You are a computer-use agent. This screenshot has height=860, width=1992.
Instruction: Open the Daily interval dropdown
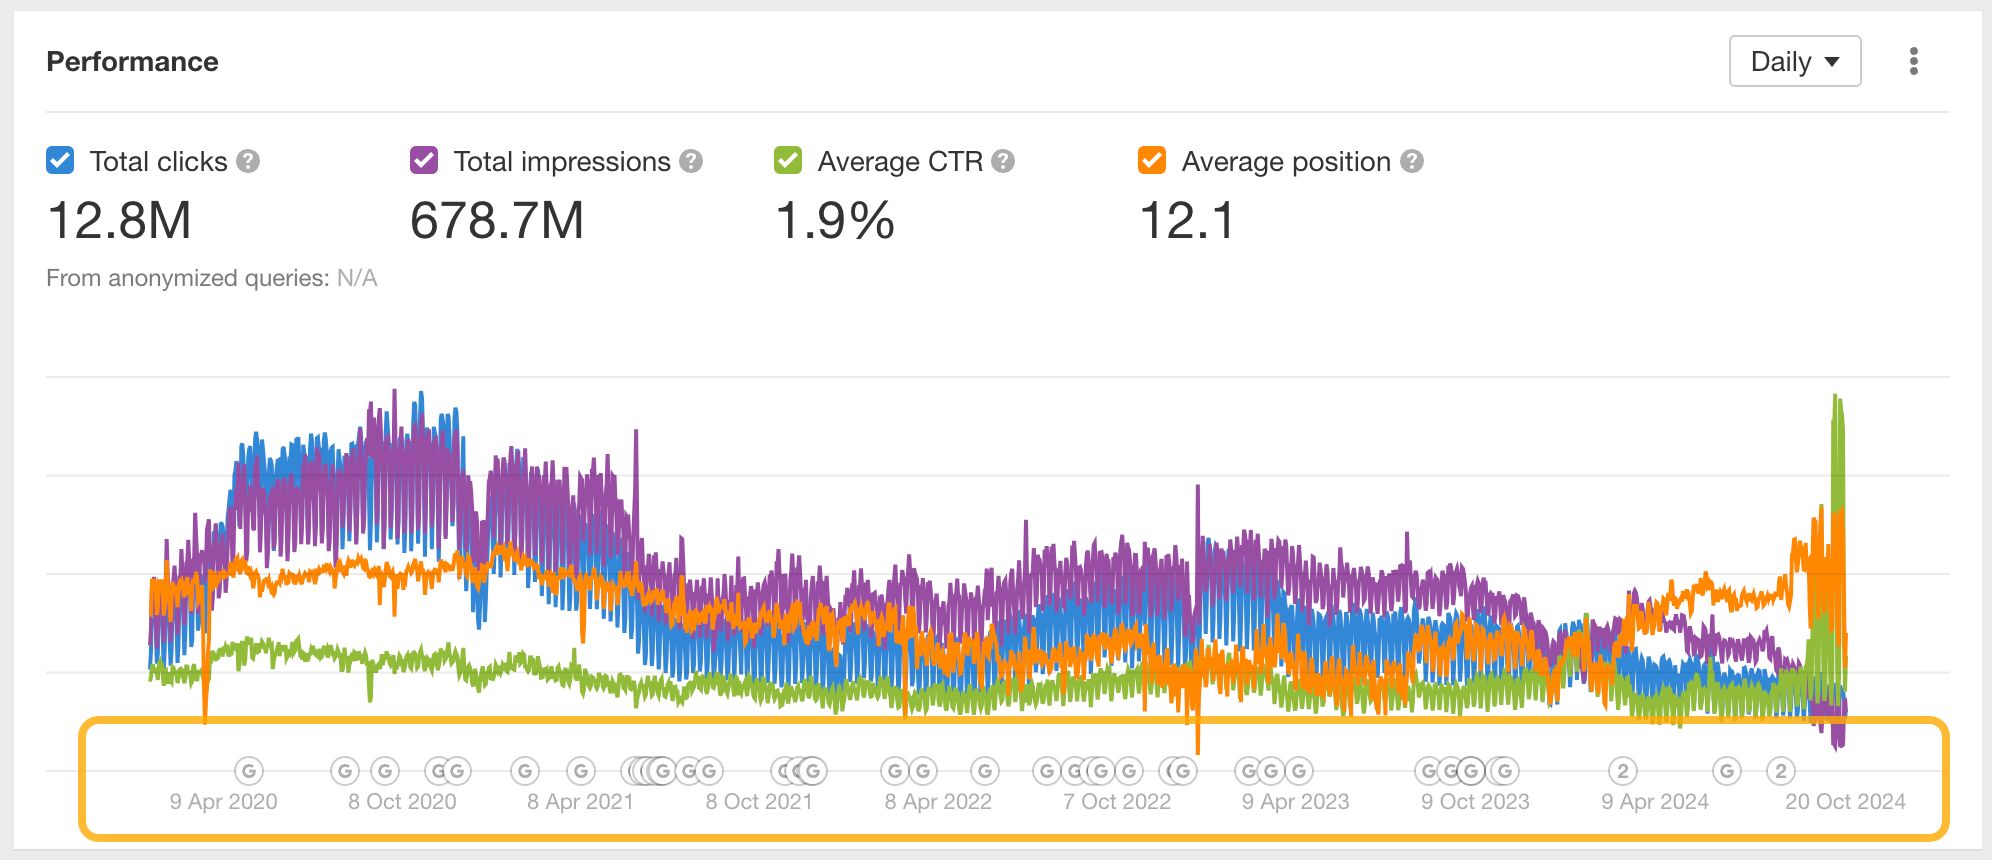point(1794,62)
